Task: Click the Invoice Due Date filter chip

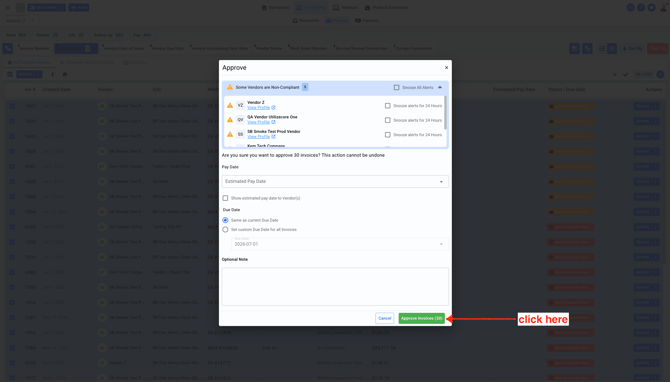Action: (x=168, y=48)
